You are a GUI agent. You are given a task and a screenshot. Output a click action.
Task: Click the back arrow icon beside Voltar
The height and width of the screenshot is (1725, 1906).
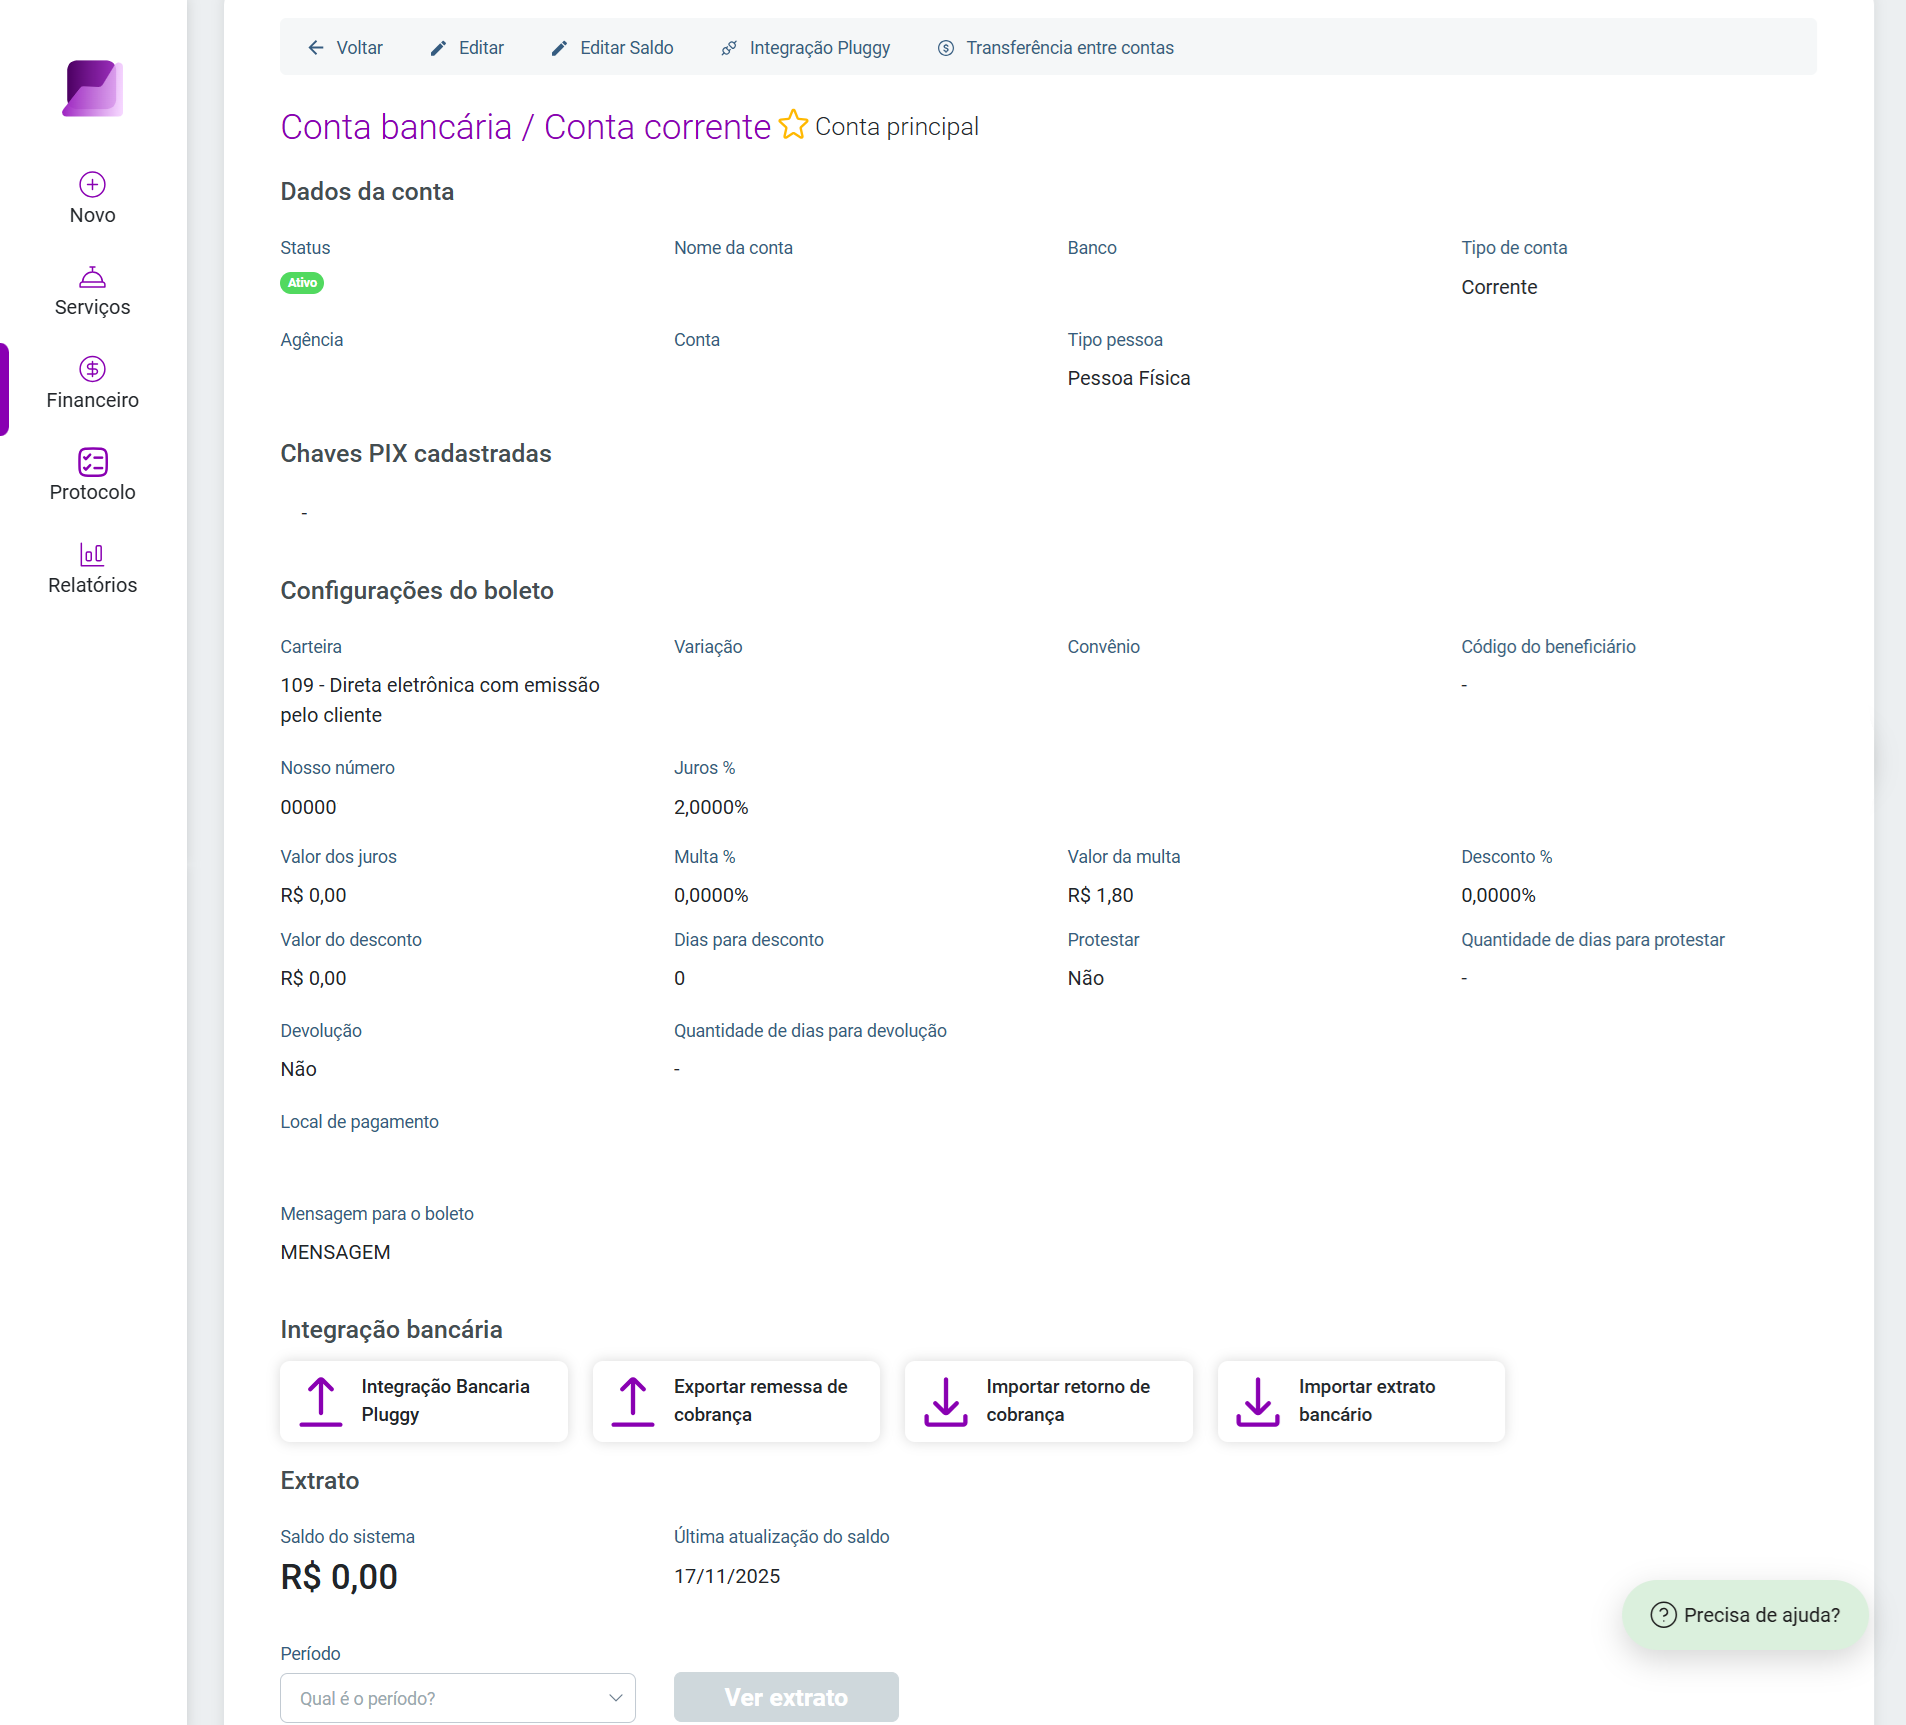click(x=316, y=48)
